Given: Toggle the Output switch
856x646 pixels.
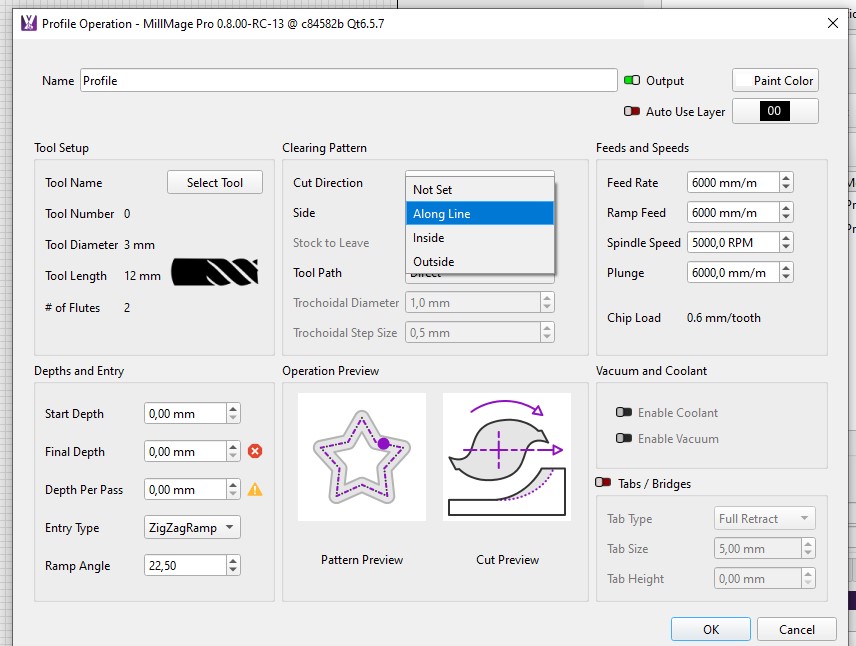Looking at the screenshot, I should point(632,81).
